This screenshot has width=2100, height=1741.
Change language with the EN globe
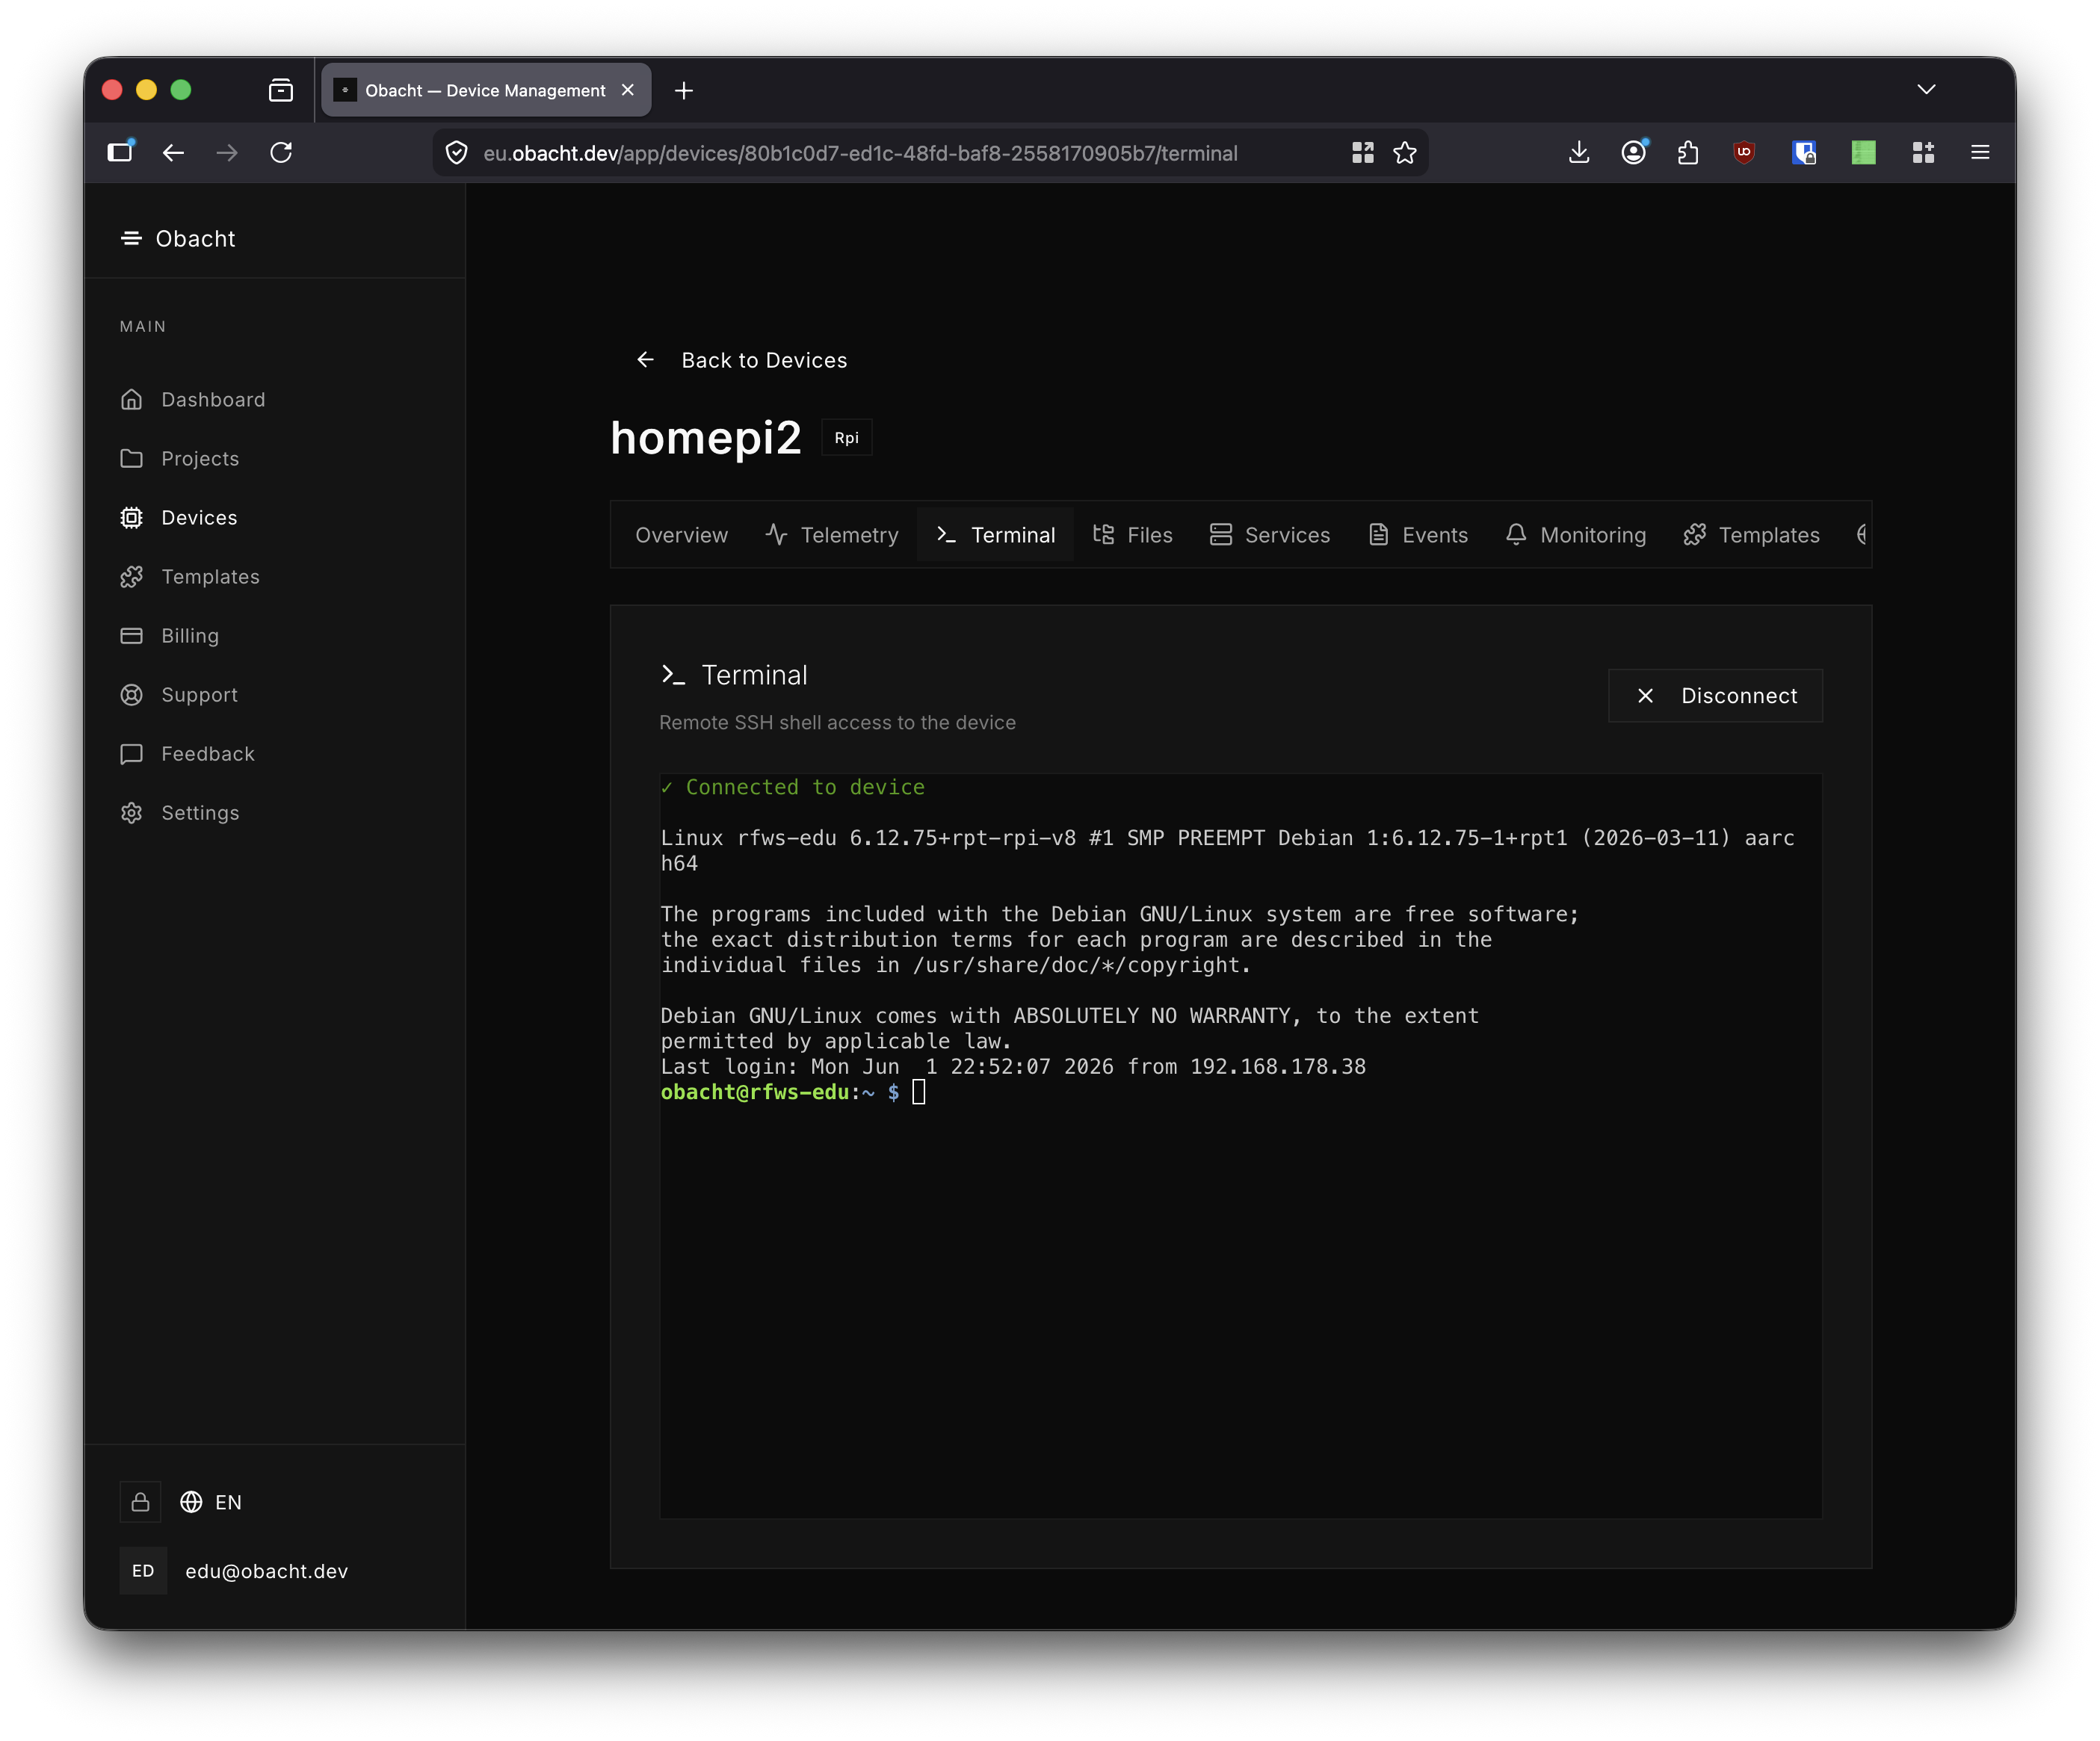(x=211, y=1502)
